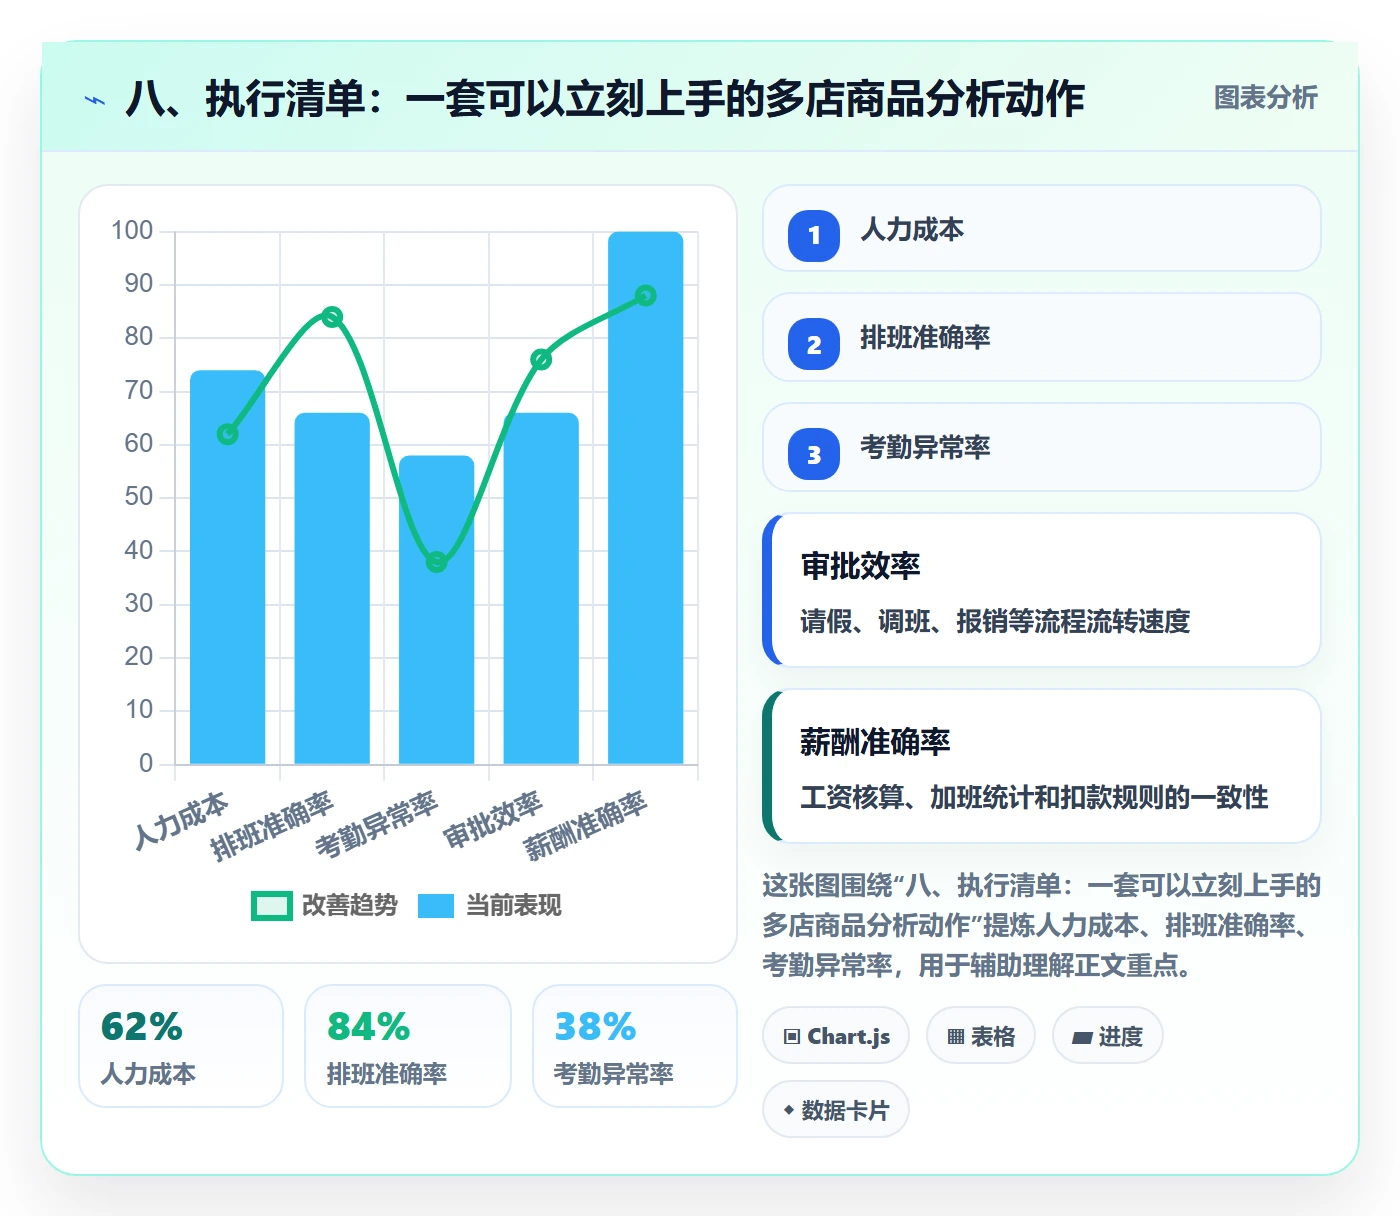The height and width of the screenshot is (1216, 1400).
Task: Select the 表格 tag
Action: point(981,1036)
